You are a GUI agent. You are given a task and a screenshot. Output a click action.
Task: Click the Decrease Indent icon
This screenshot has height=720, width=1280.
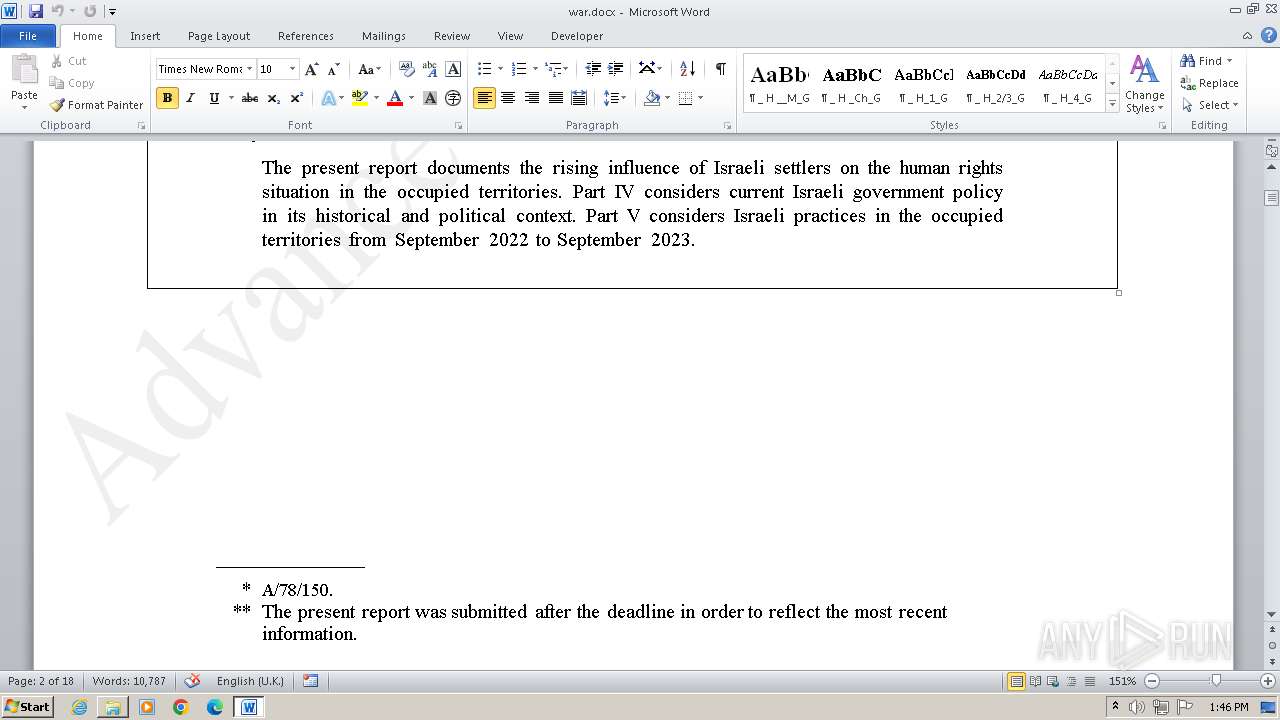pos(593,69)
